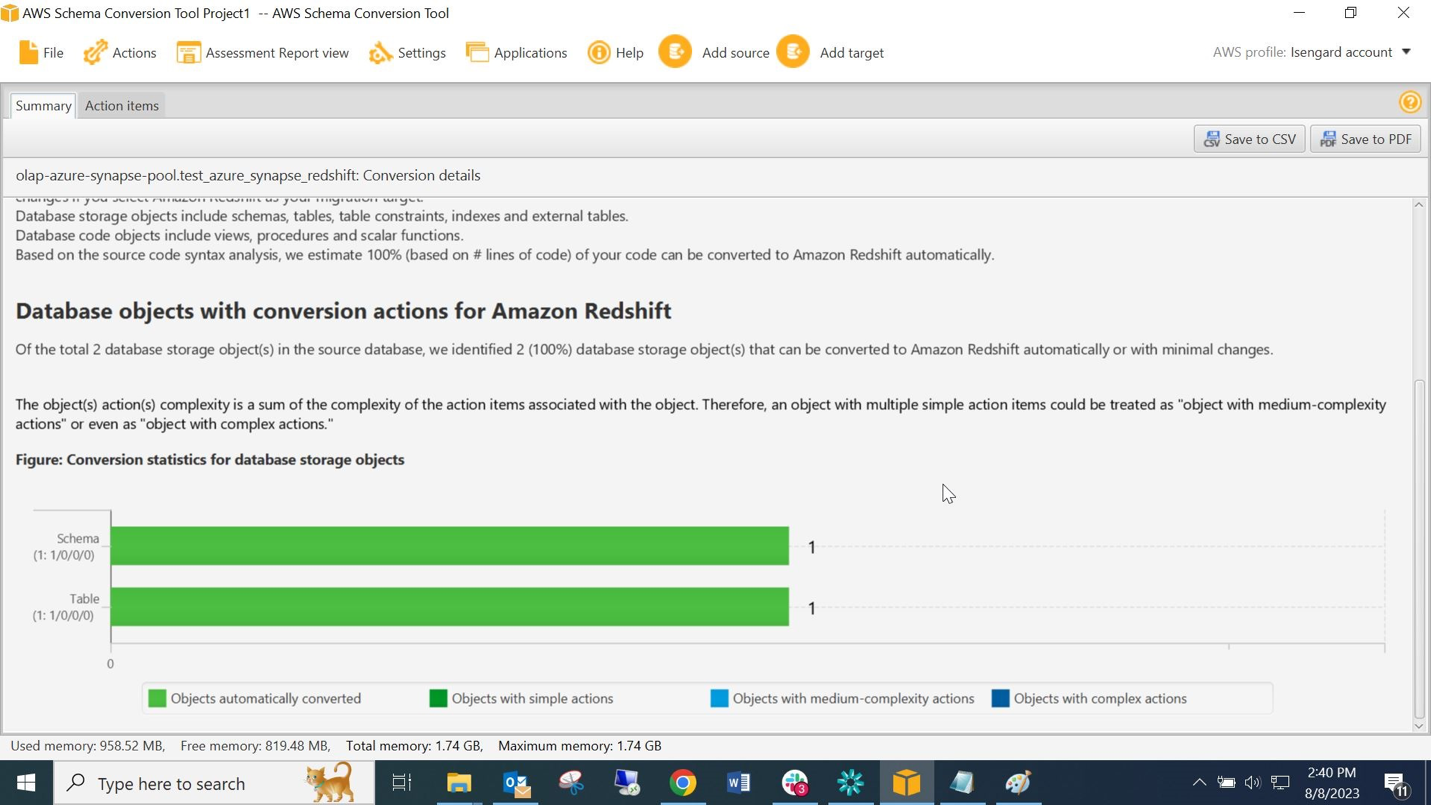Select the Summary tab
1431x805 pixels.
tap(43, 105)
